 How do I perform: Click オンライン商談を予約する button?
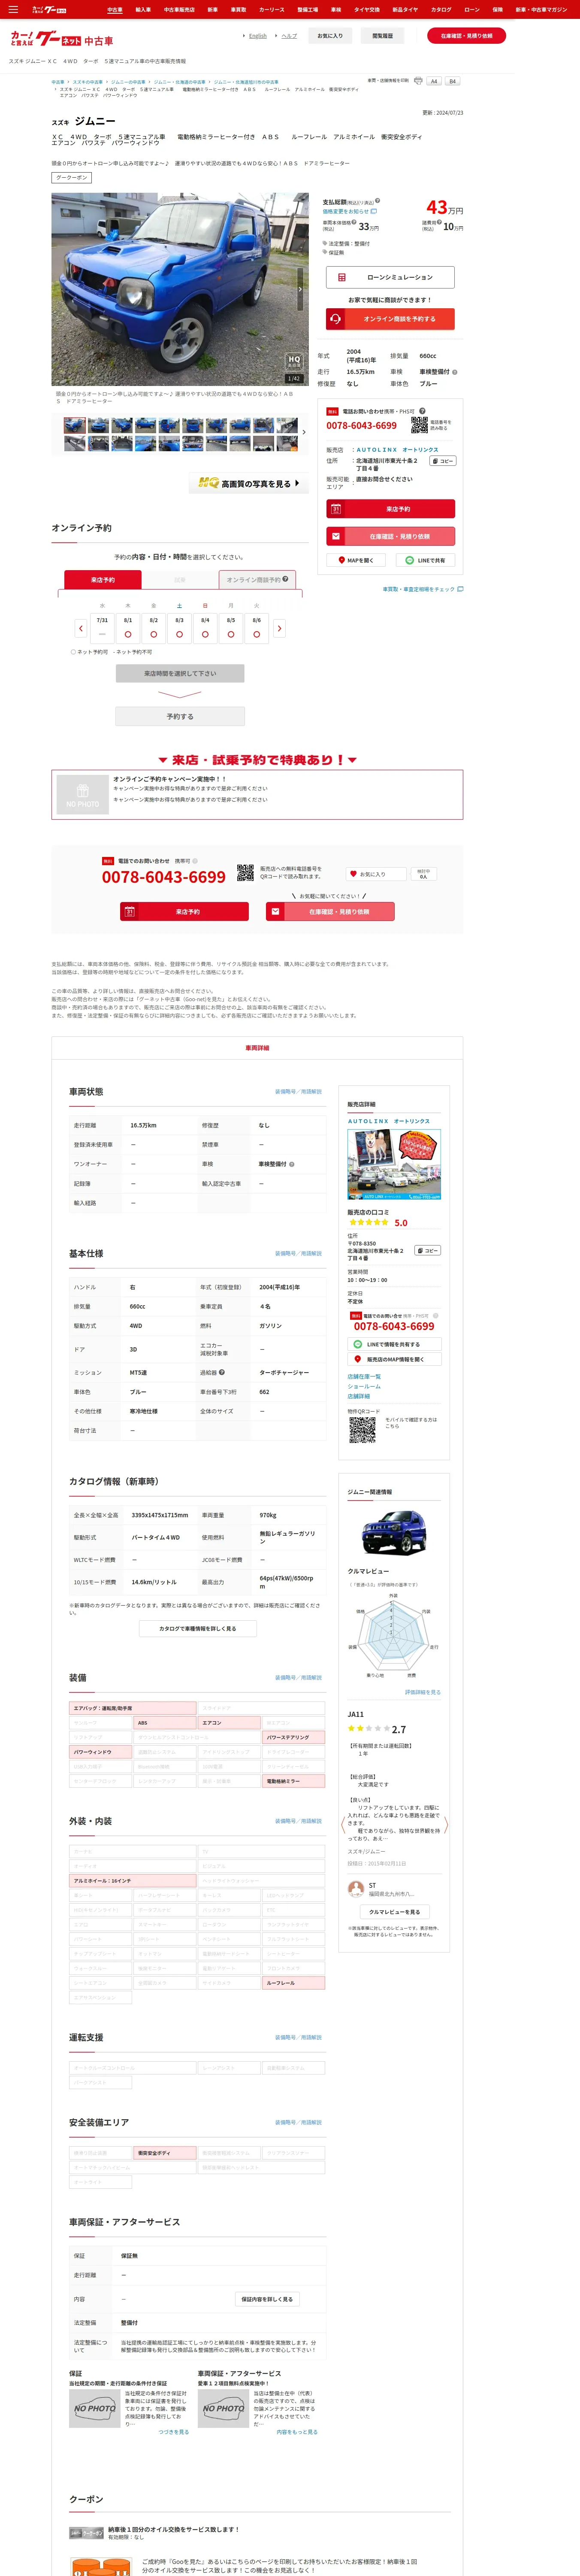(390, 319)
